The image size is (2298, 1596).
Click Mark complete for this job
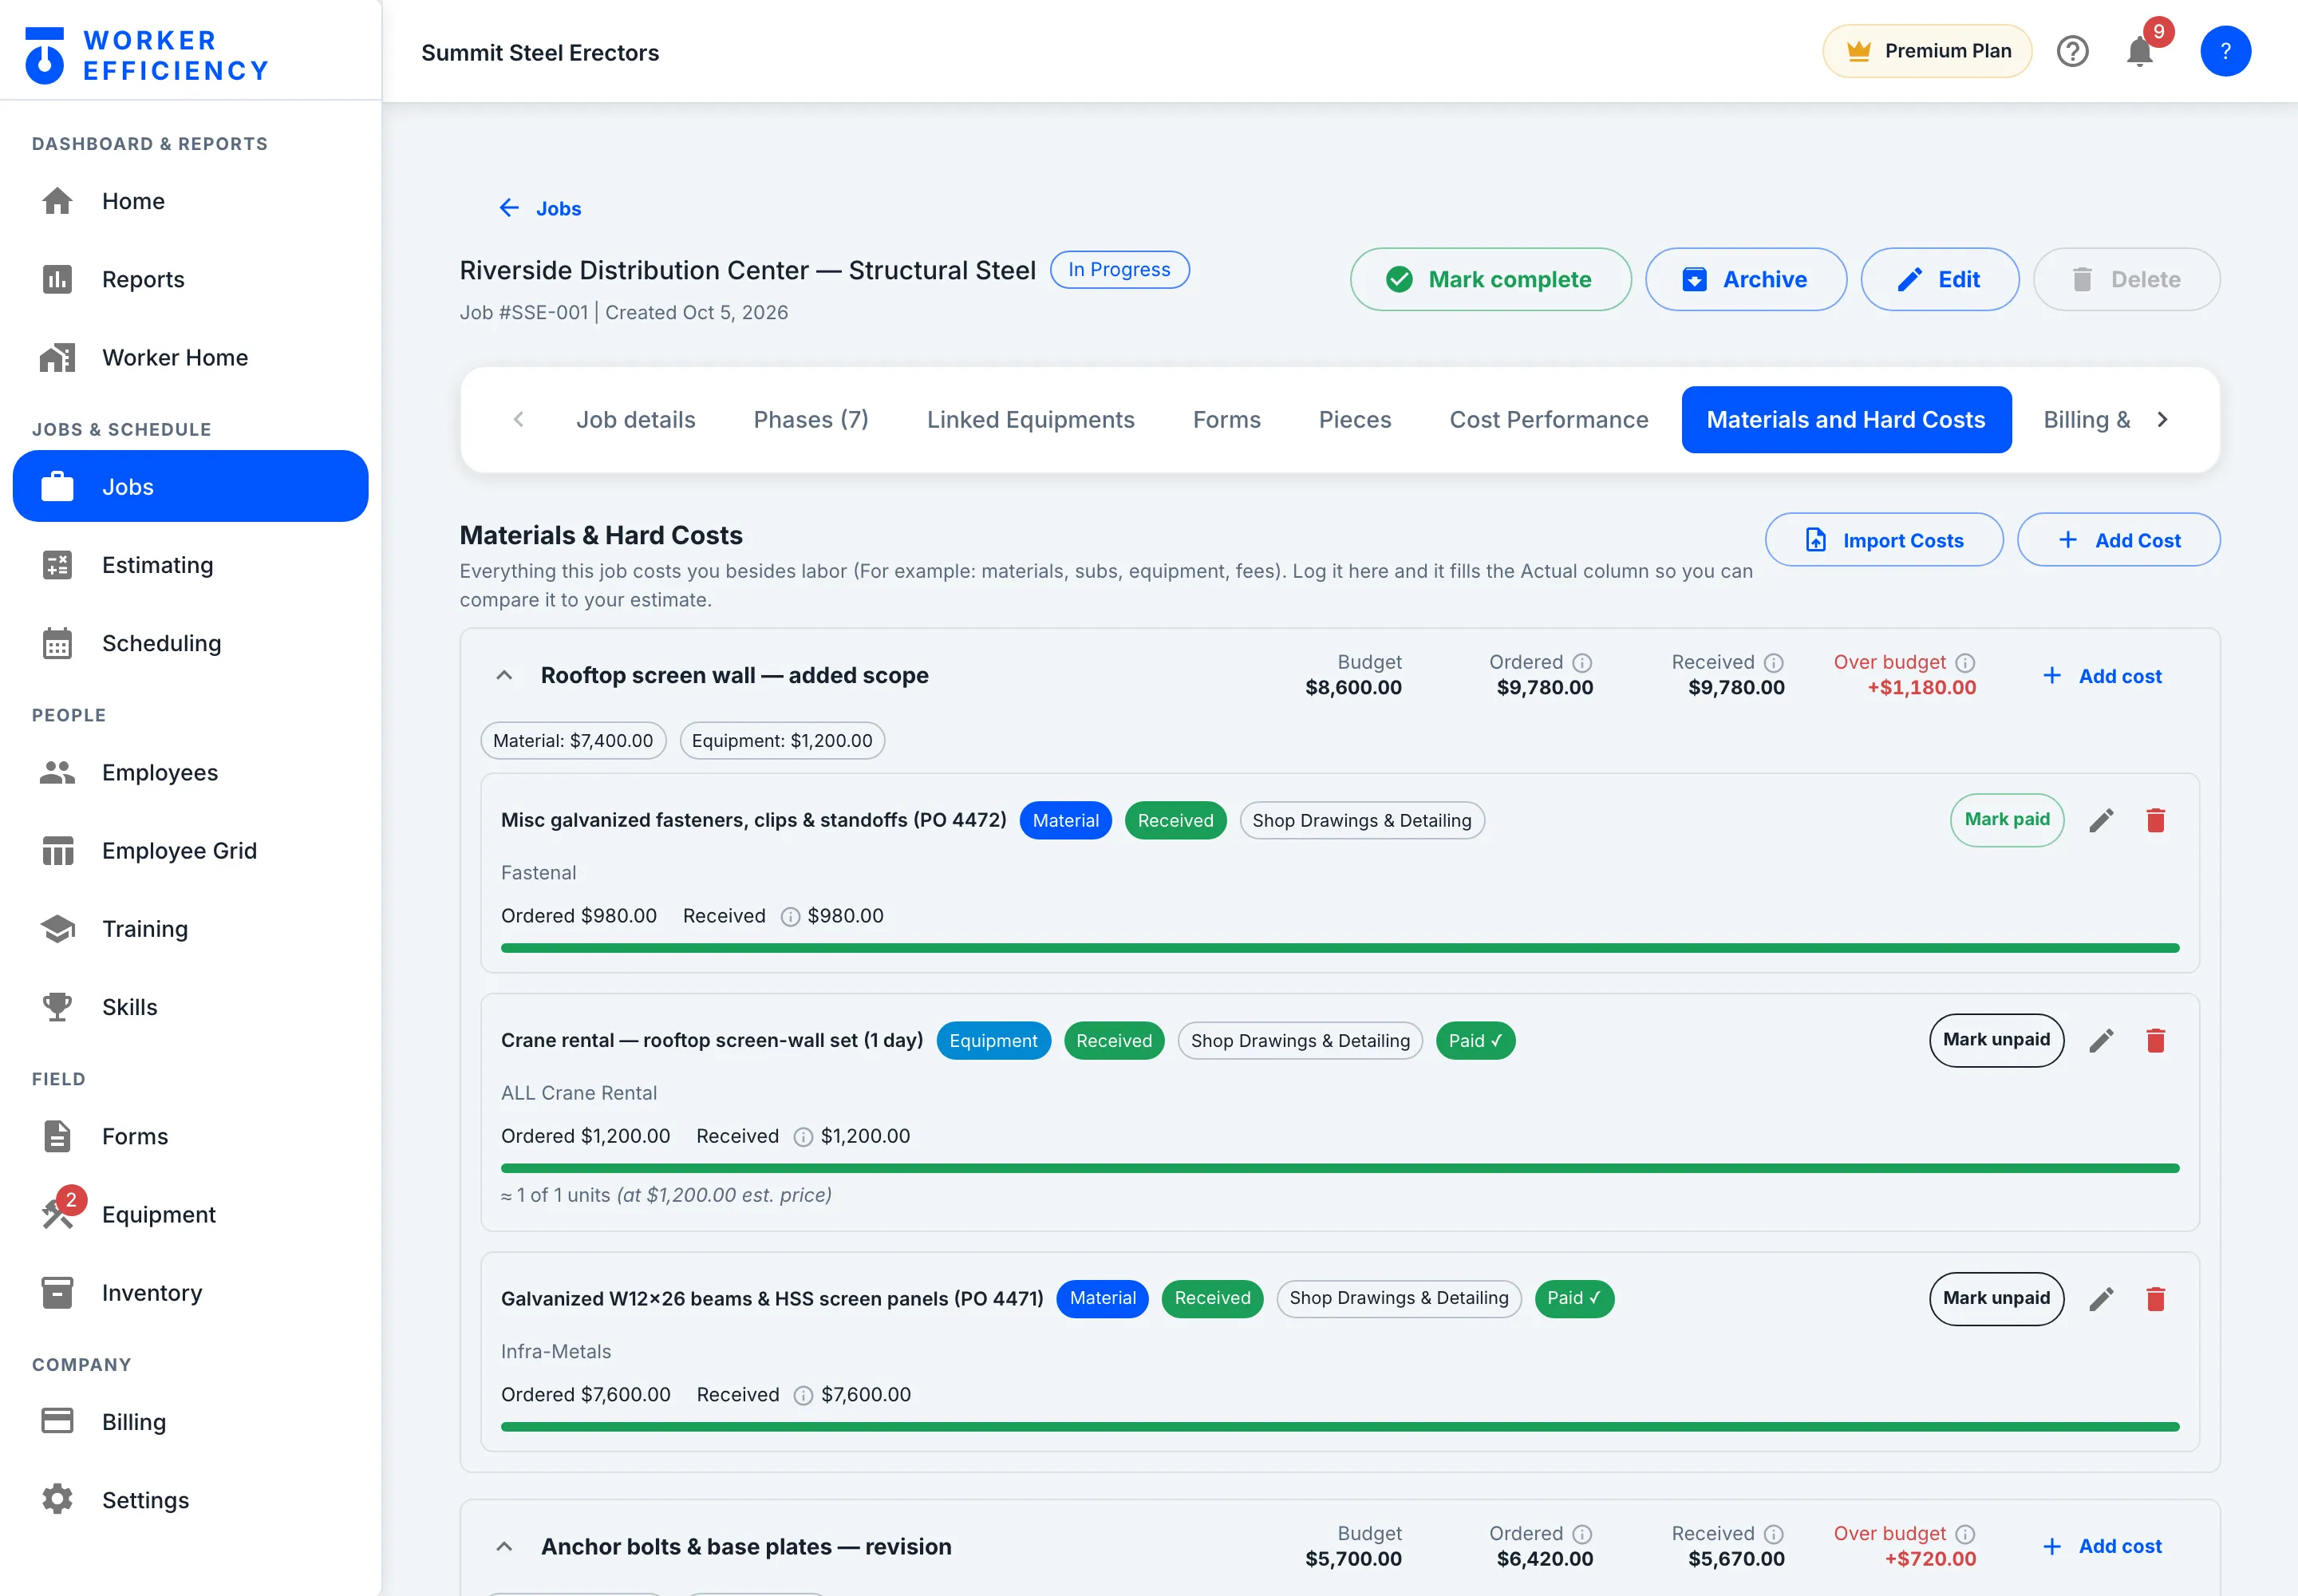click(x=1490, y=279)
